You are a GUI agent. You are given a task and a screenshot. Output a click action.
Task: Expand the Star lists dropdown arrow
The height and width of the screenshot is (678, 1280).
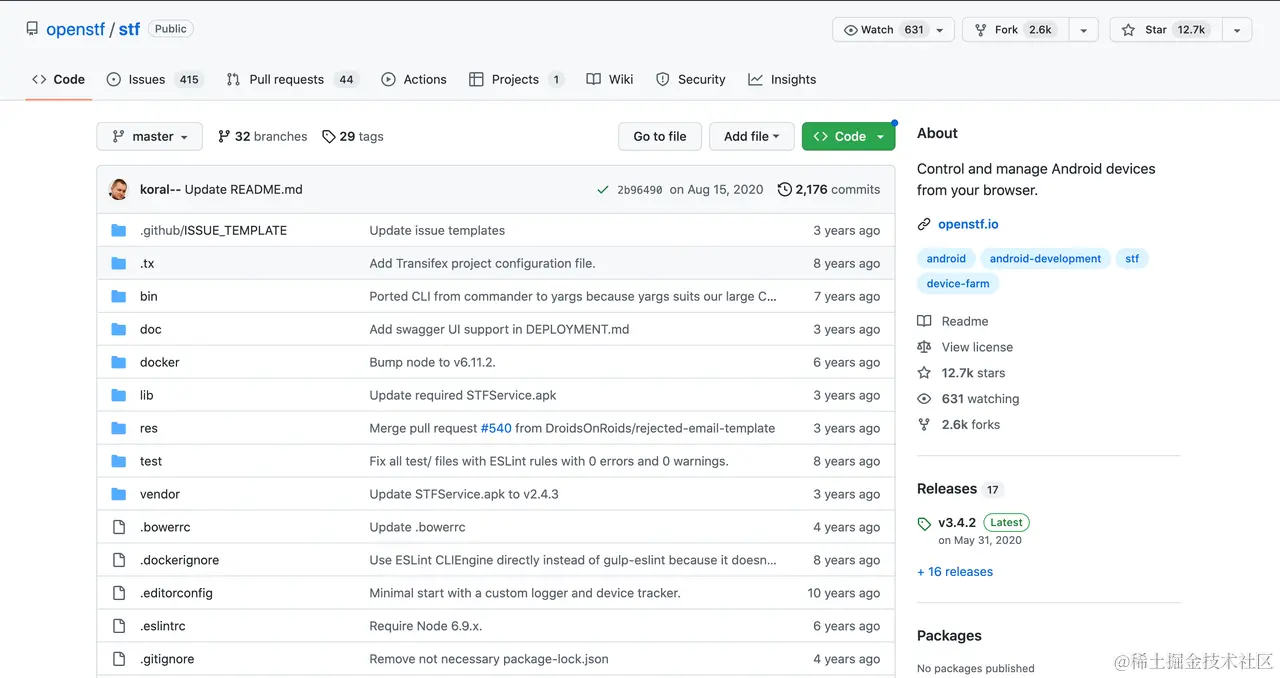click(x=1237, y=30)
